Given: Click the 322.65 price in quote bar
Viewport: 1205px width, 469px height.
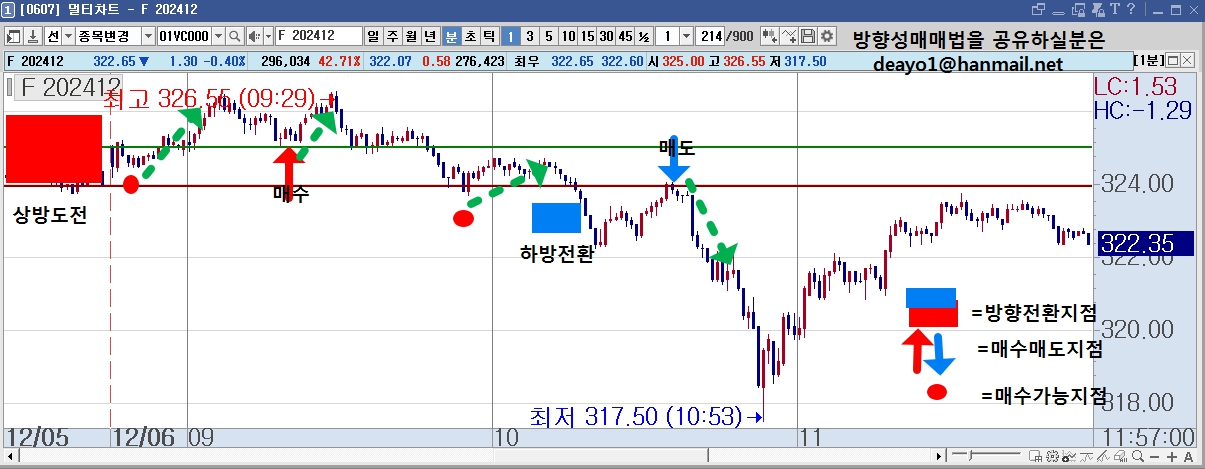Looking at the screenshot, I should [x=115, y=61].
